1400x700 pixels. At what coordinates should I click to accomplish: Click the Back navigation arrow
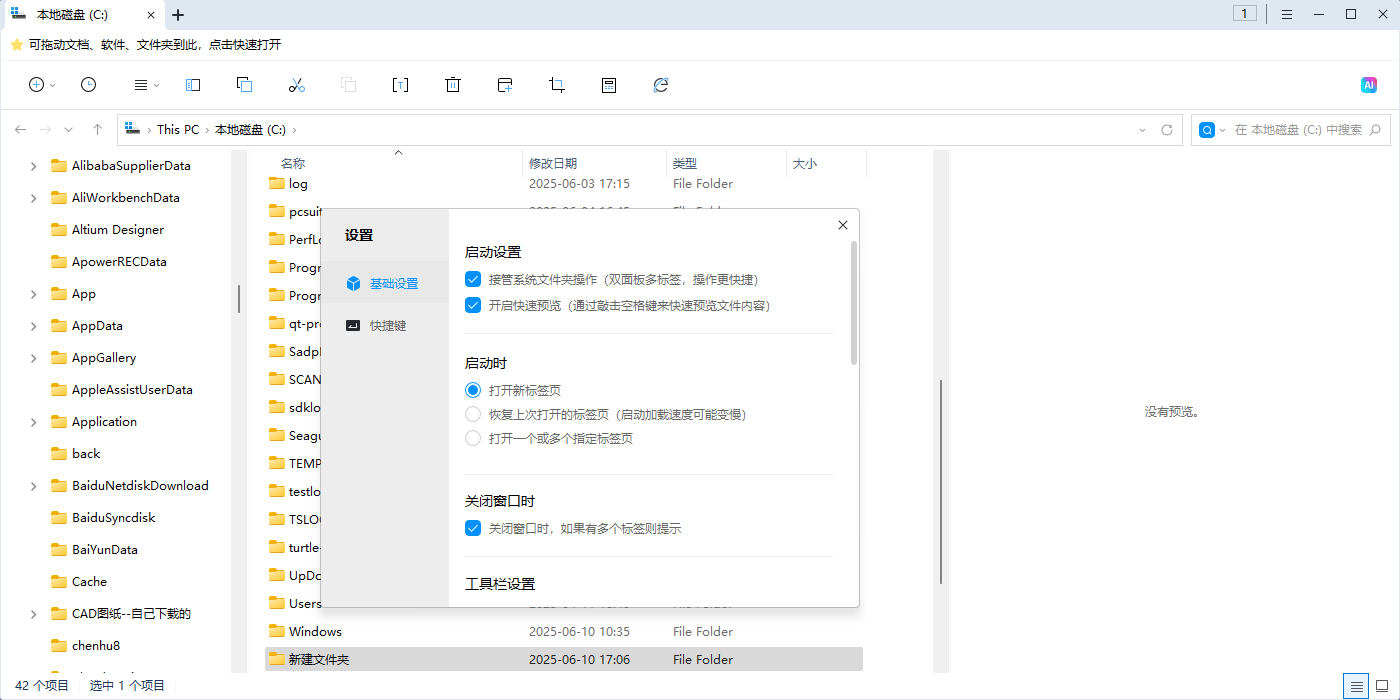pyautogui.click(x=20, y=130)
